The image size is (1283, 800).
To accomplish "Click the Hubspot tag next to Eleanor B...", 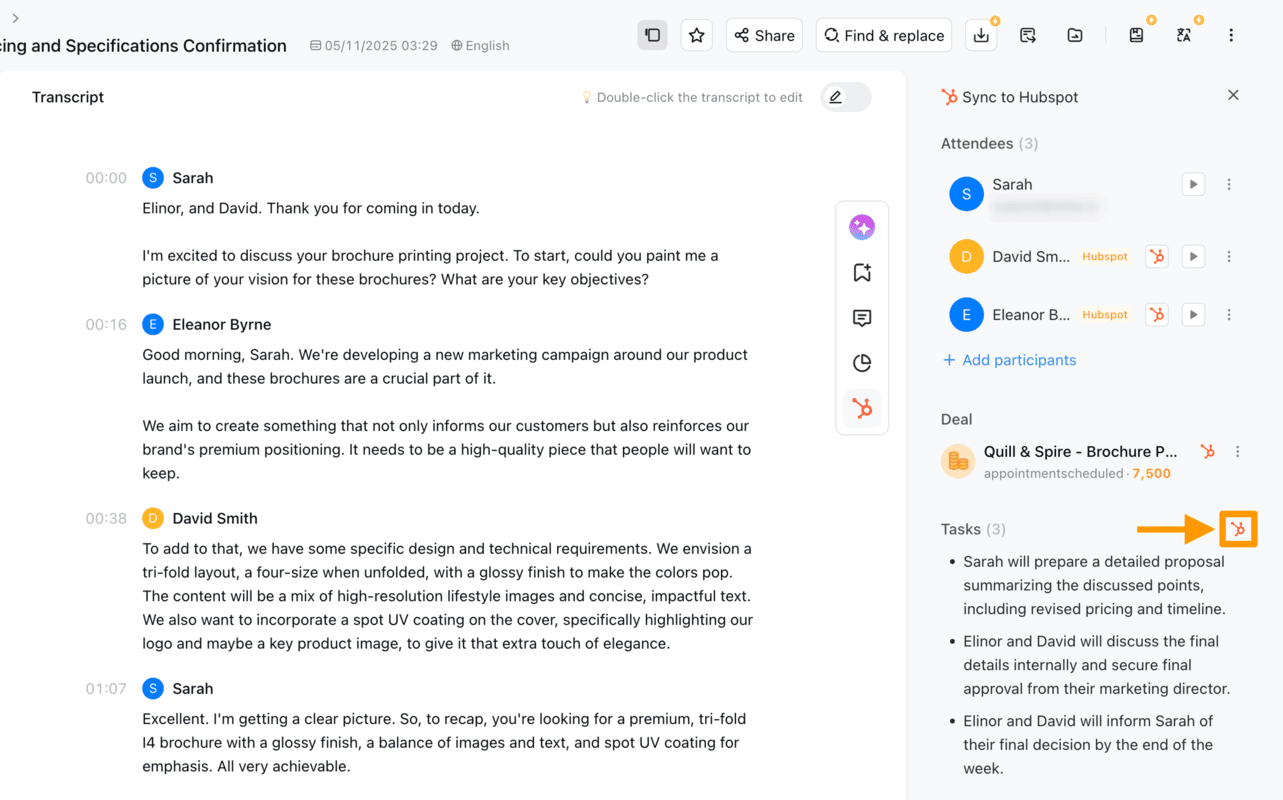I will pyautogui.click(x=1105, y=314).
